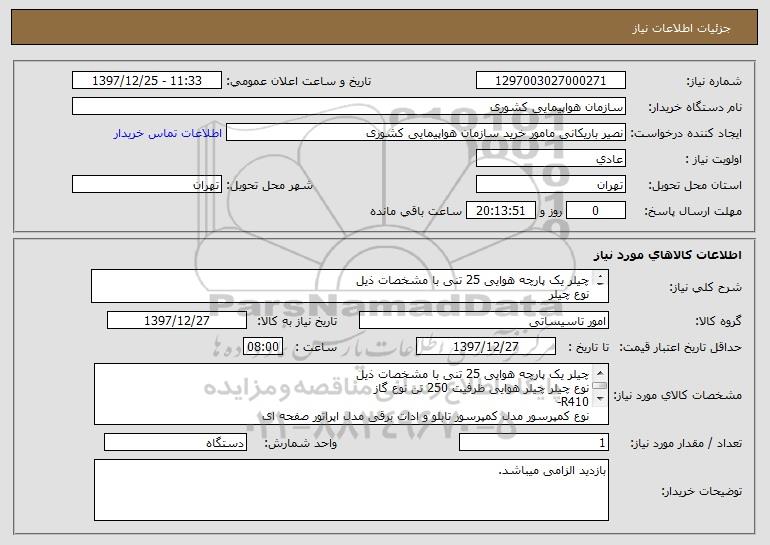Click the label تعداد / مقدار مورد نیاز

(x=686, y=443)
